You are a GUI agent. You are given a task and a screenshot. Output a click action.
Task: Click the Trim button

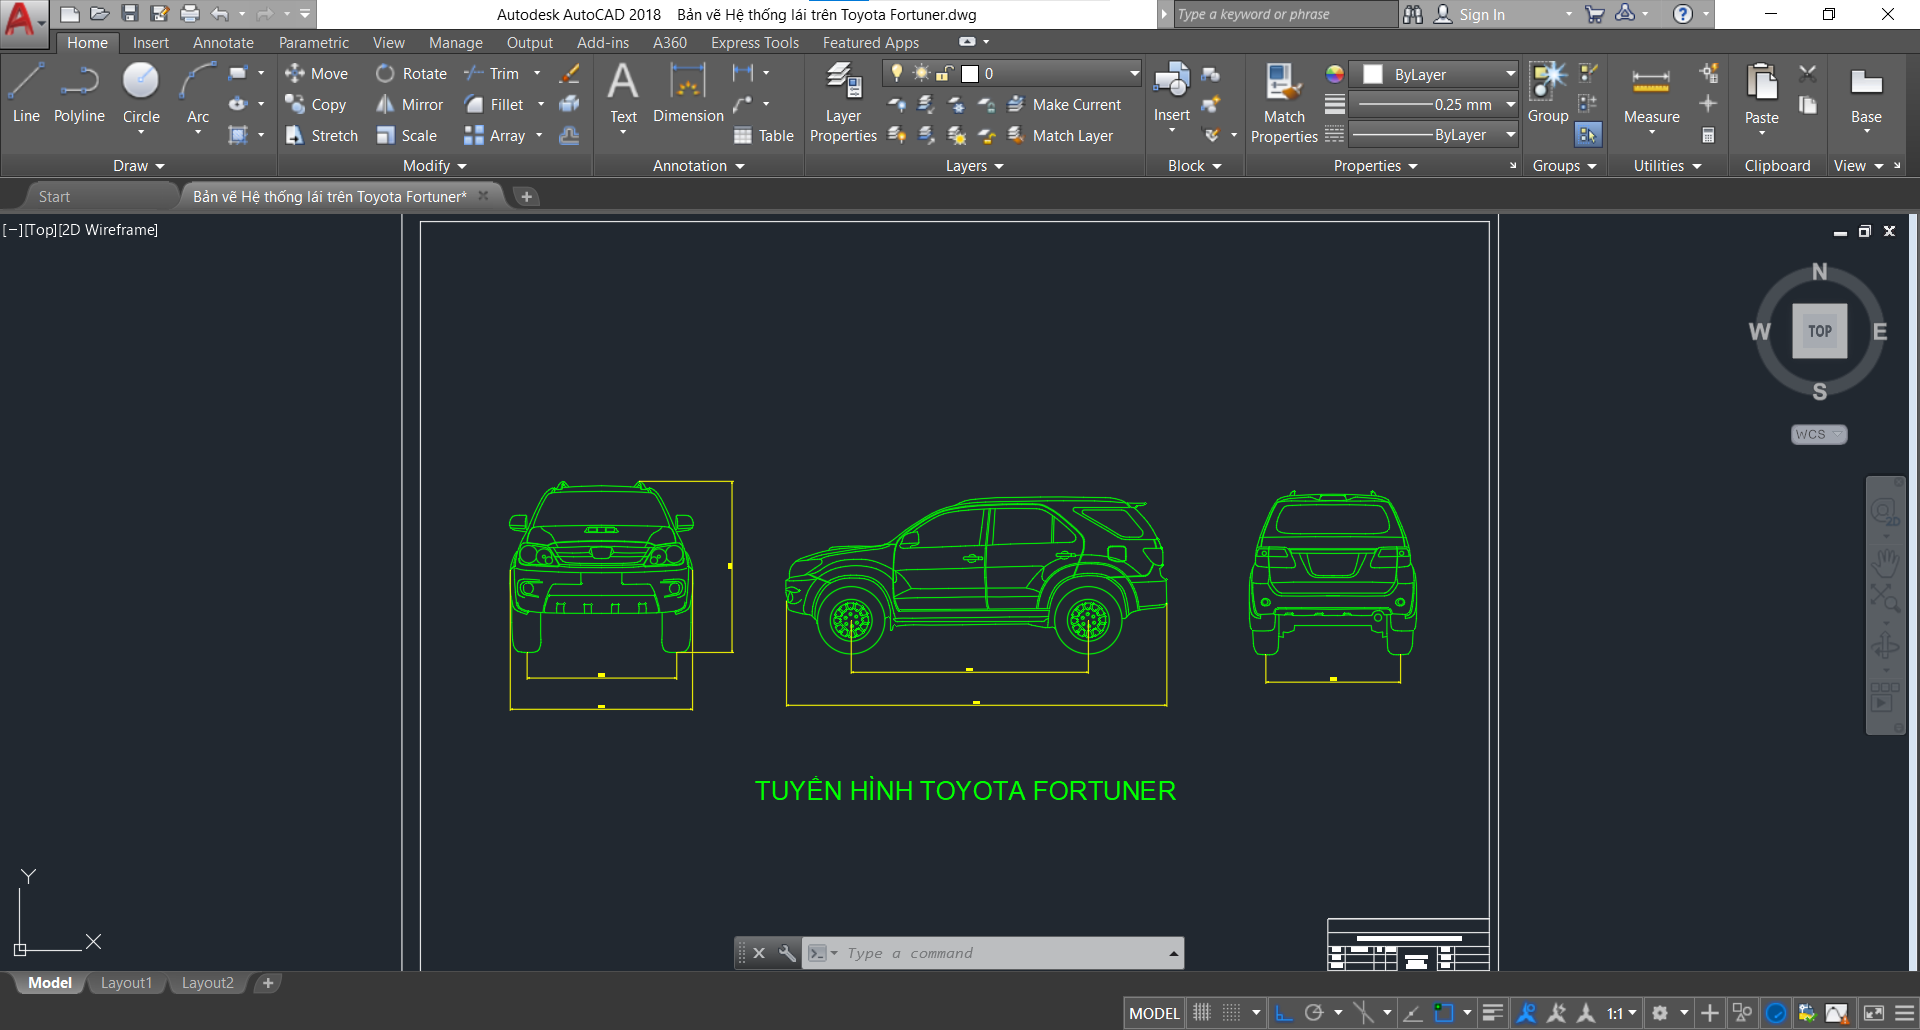point(492,74)
